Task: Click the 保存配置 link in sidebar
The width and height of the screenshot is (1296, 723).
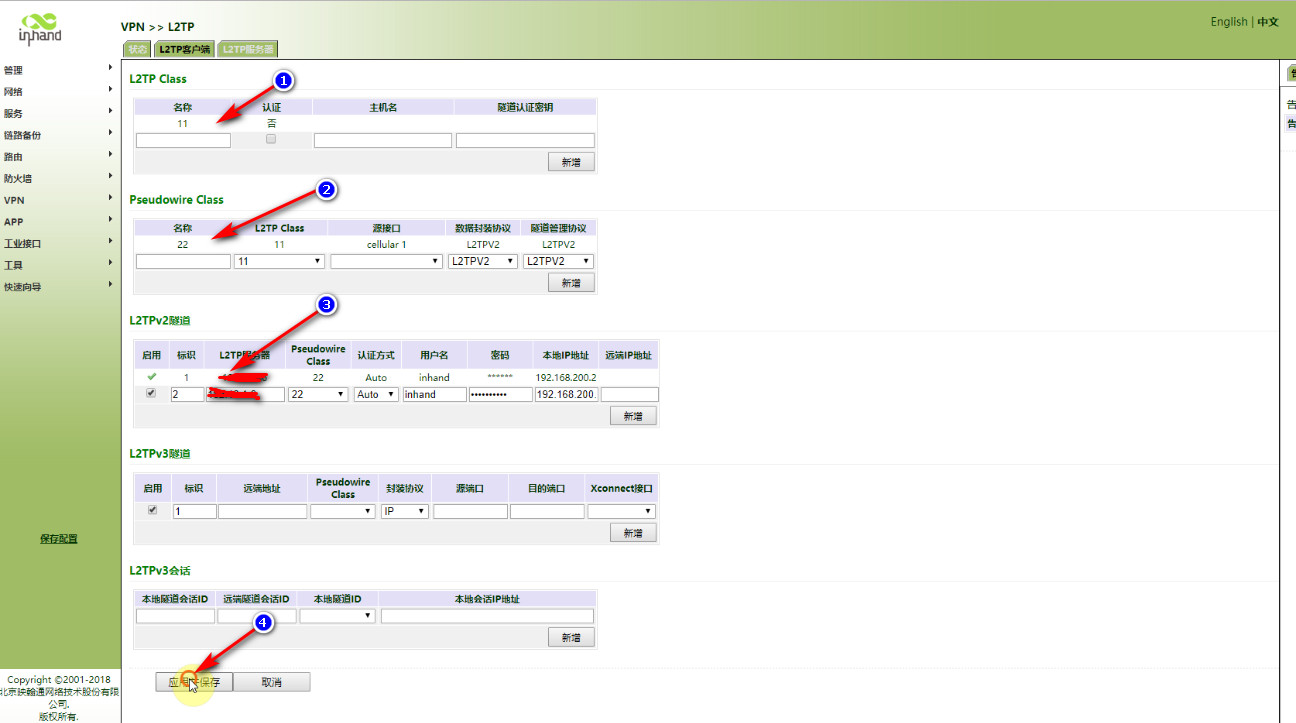Action: (58, 539)
